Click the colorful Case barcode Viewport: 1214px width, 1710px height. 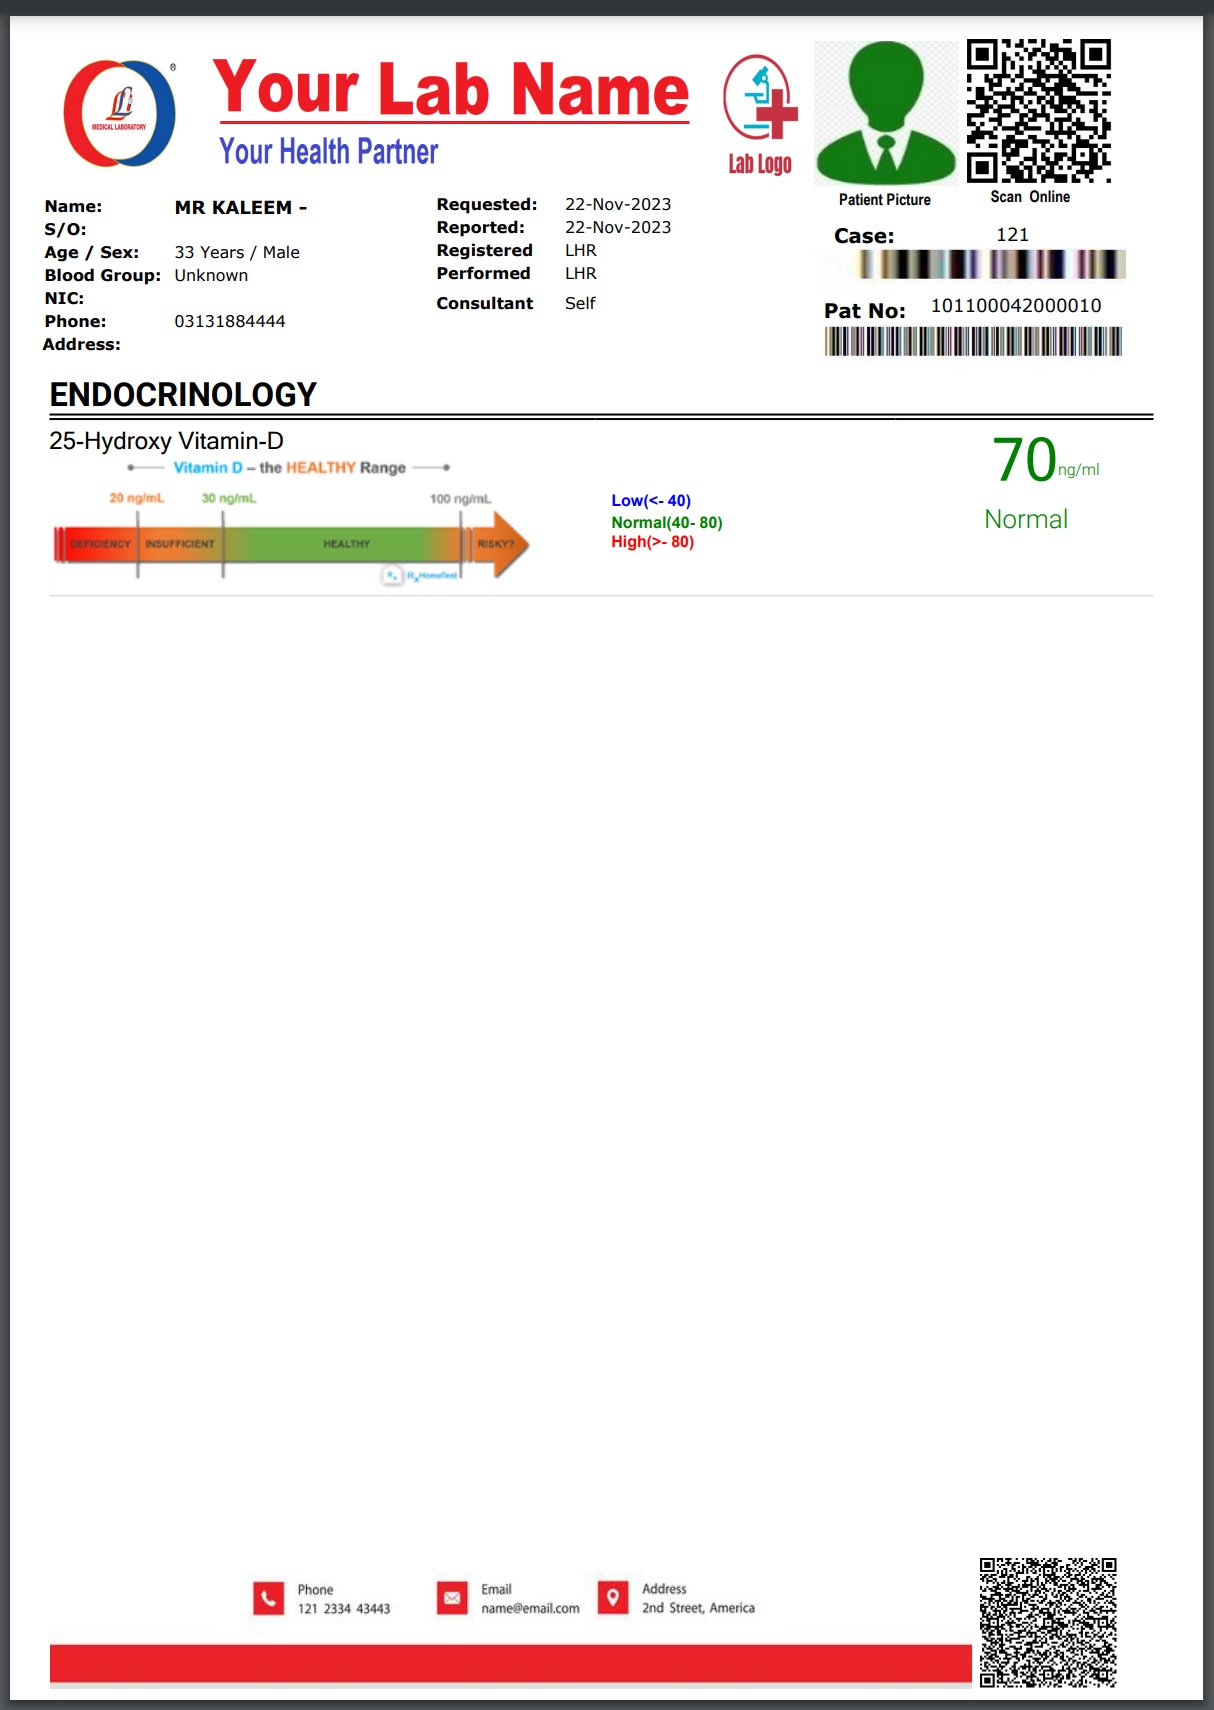(990, 264)
